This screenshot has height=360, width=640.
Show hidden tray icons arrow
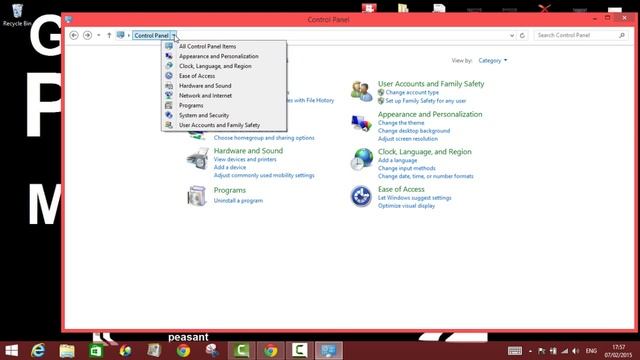(x=530, y=351)
